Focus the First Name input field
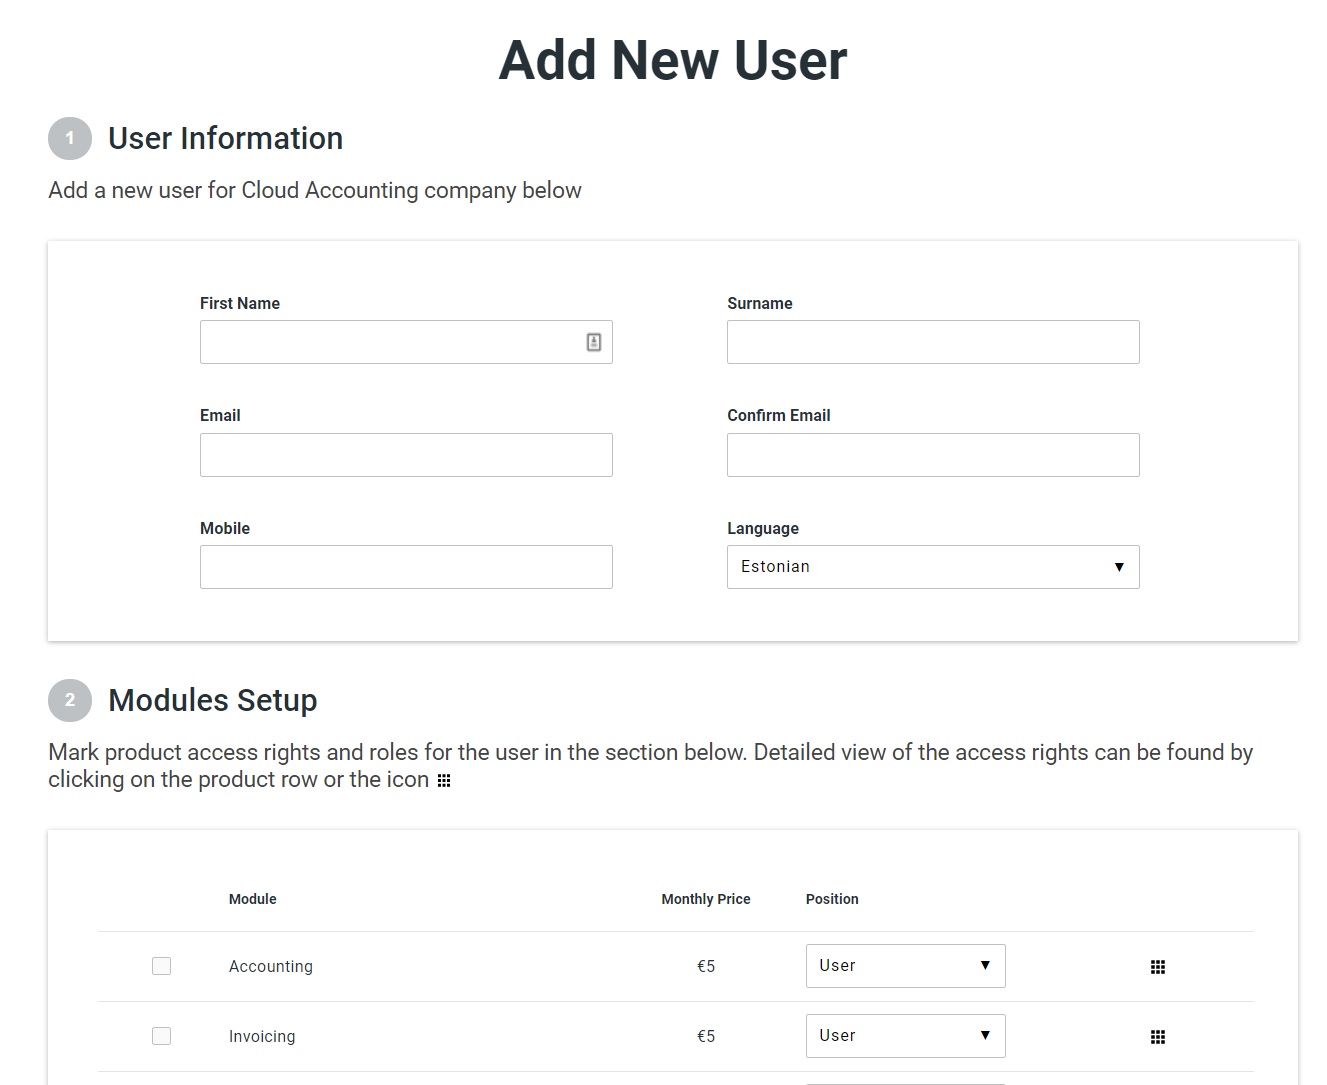Screen dimensions: 1327x1085 click(x=390, y=342)
